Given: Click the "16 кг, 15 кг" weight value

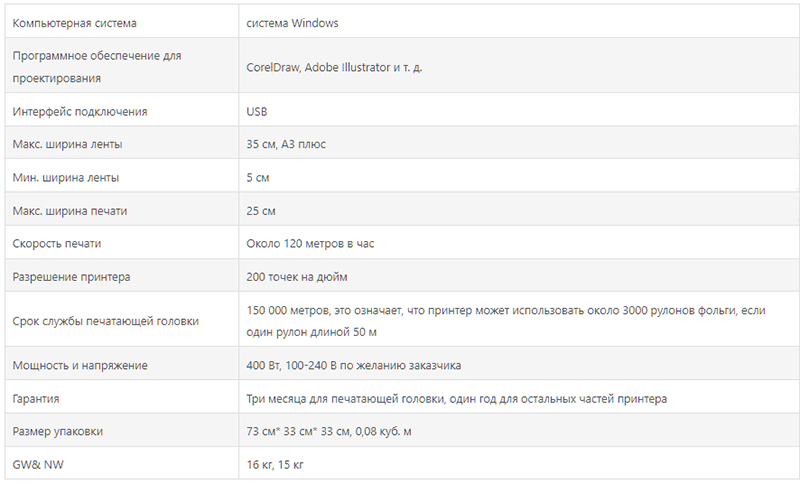Looking at the screenshot, I should click(x=274, y=464).
